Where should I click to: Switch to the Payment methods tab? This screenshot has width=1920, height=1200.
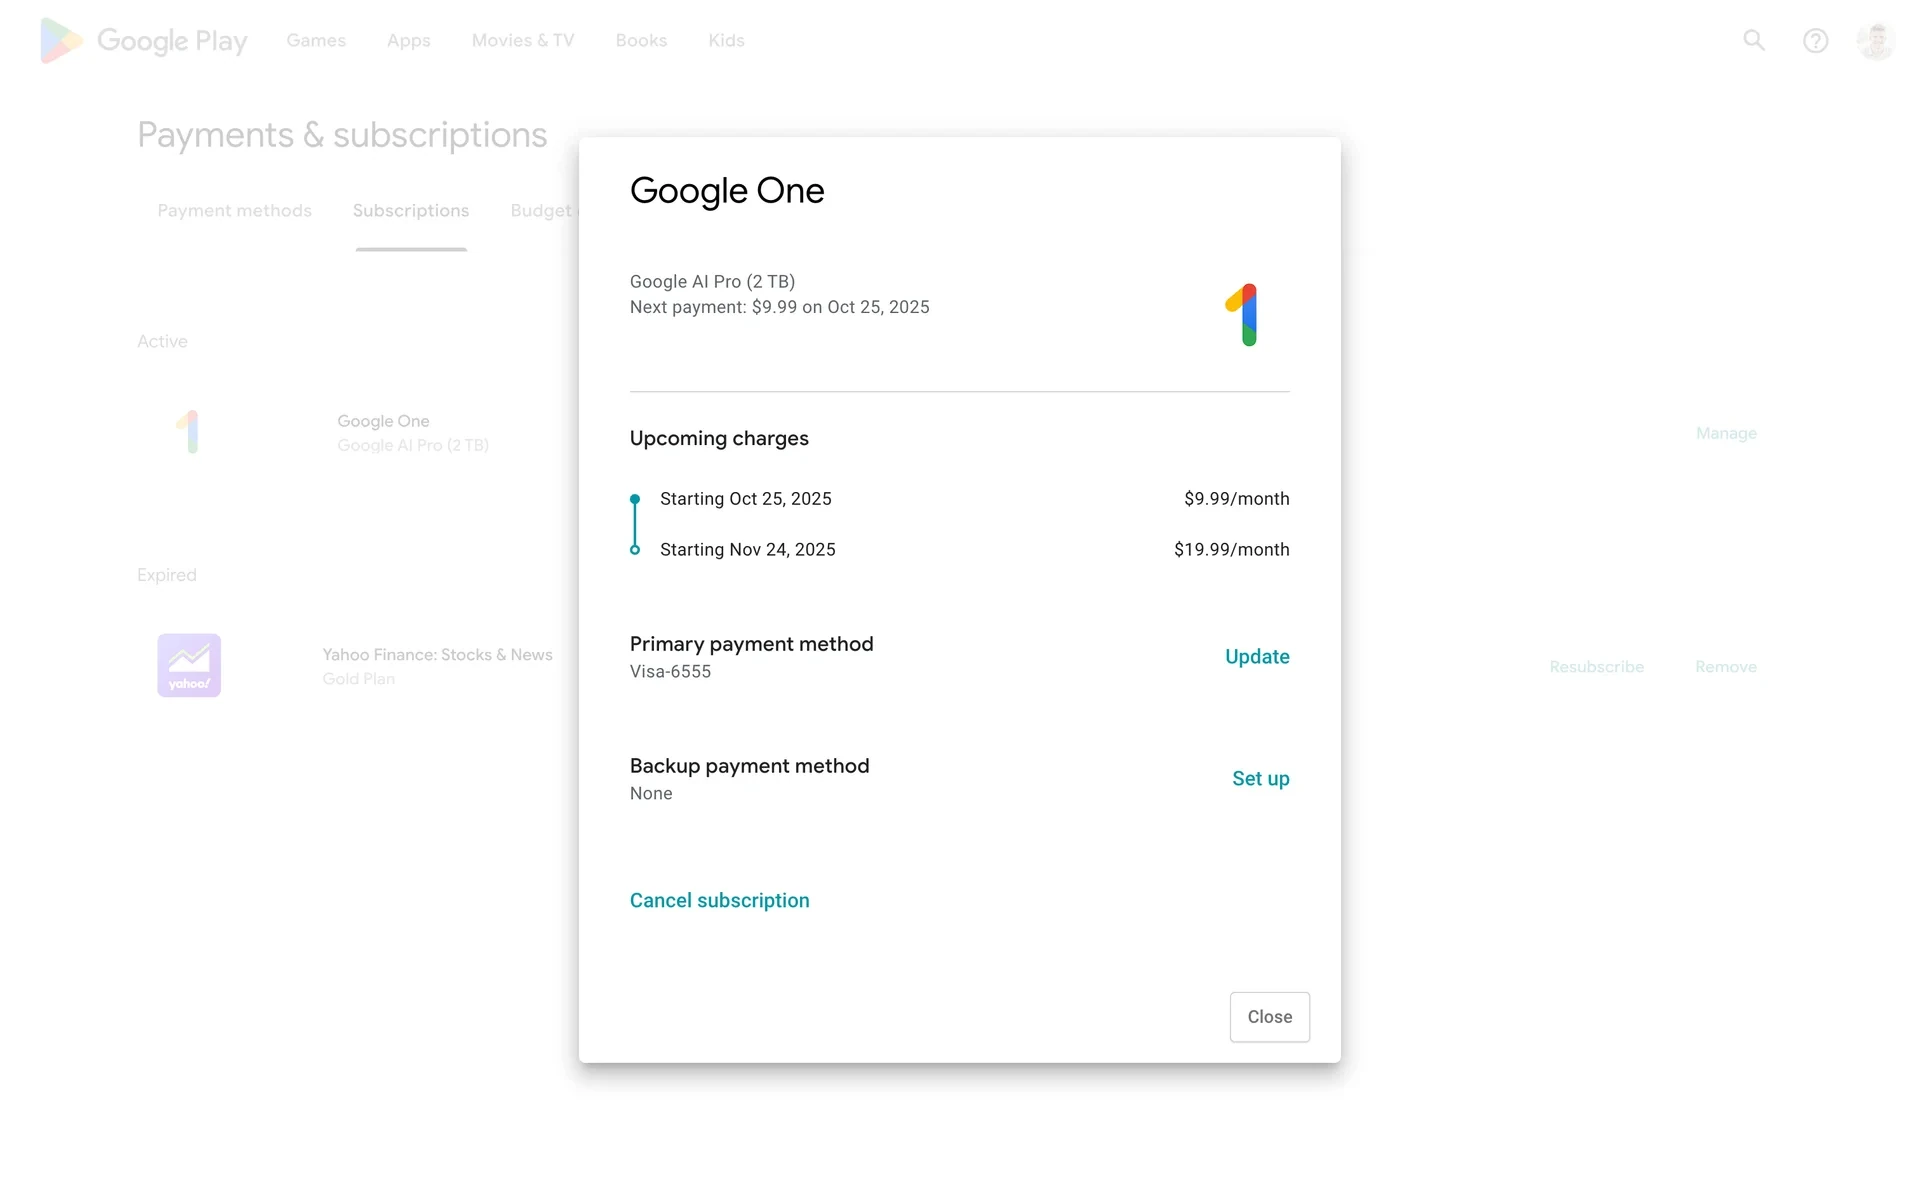click(235, 211)
